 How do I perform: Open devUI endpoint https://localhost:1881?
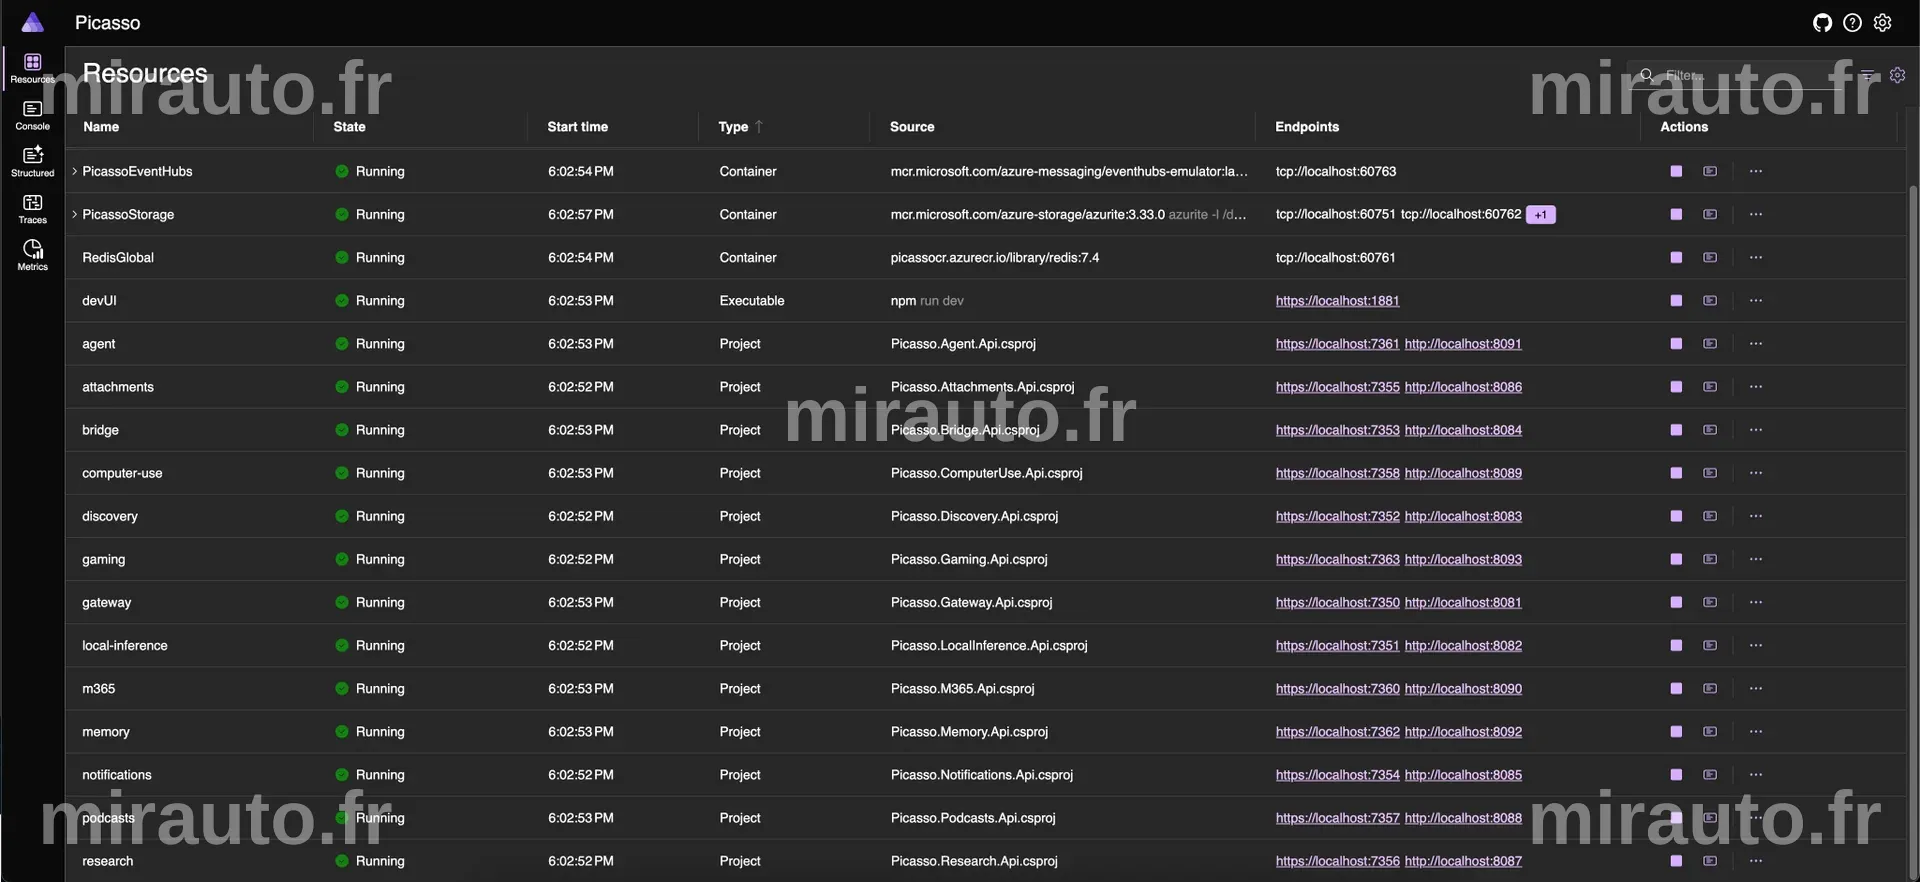[1337, 300]
